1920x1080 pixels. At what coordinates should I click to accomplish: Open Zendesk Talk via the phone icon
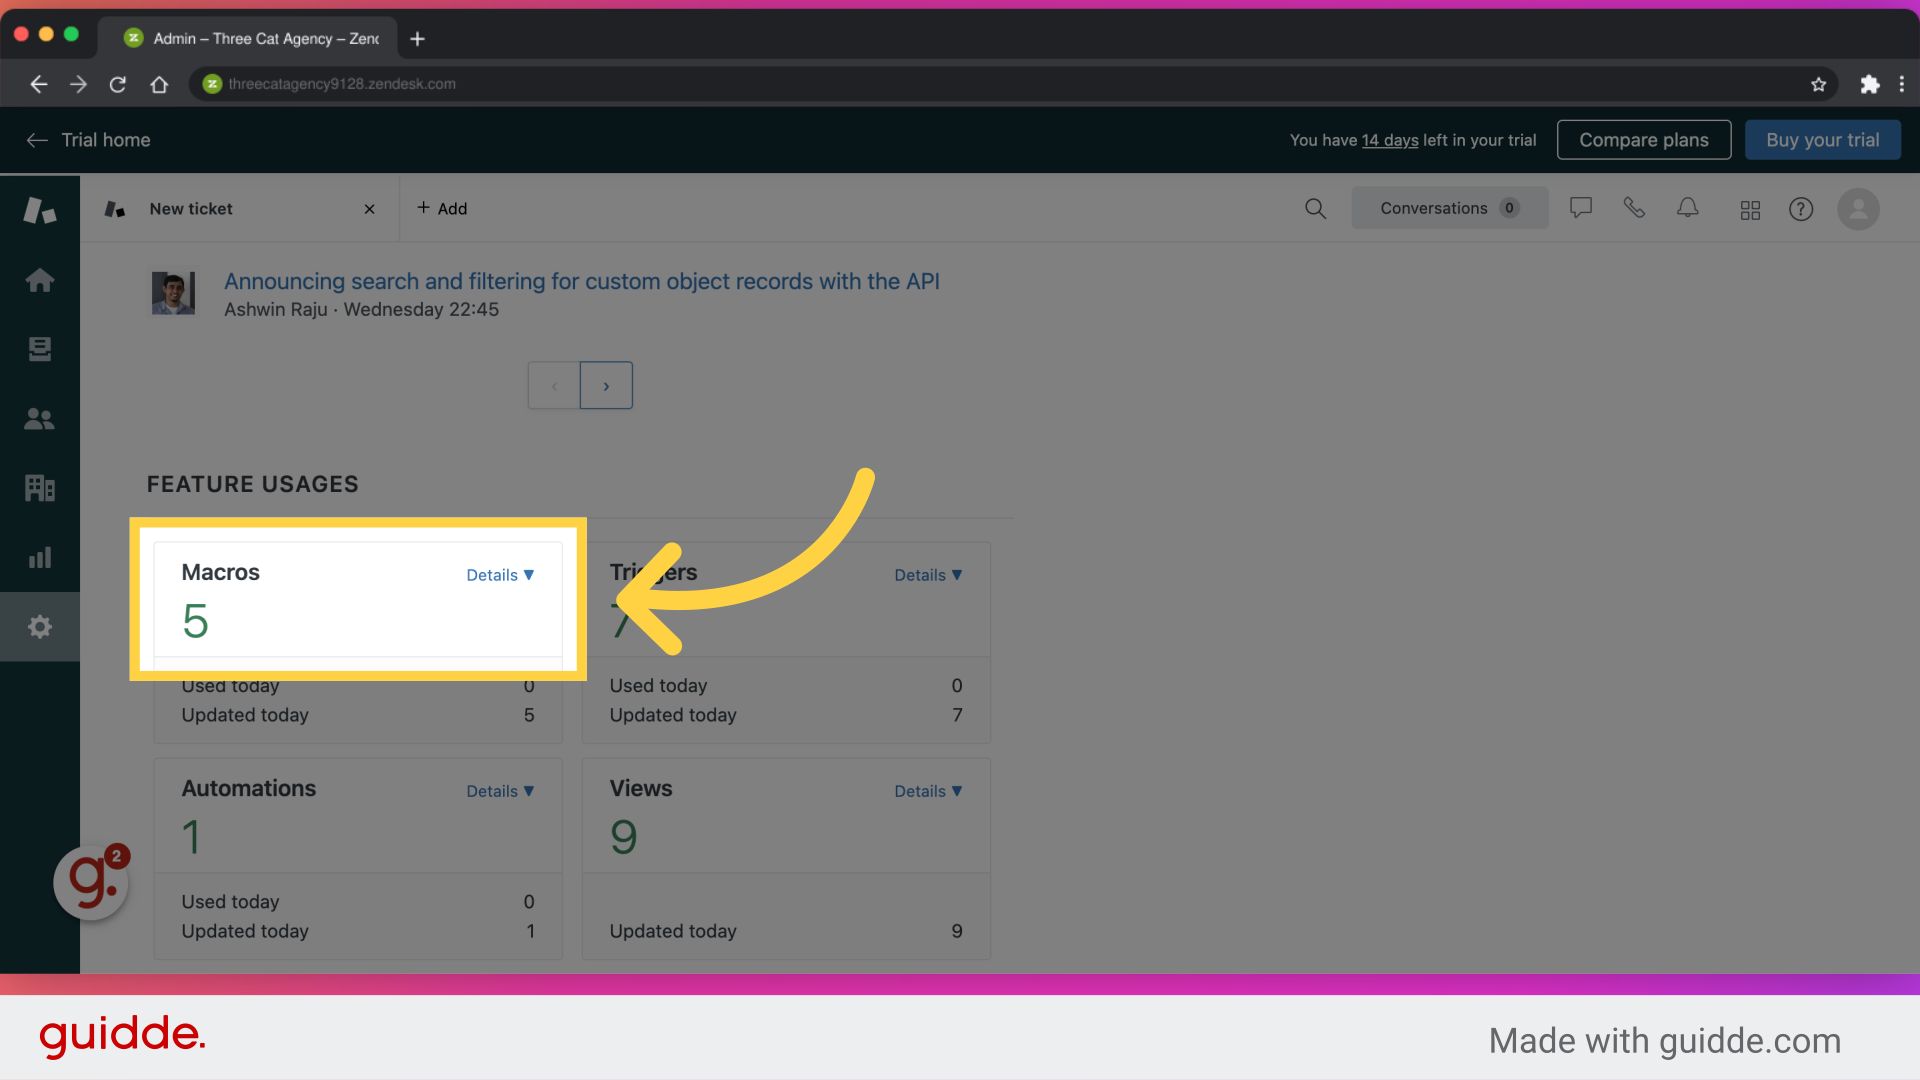(1634, 208)
